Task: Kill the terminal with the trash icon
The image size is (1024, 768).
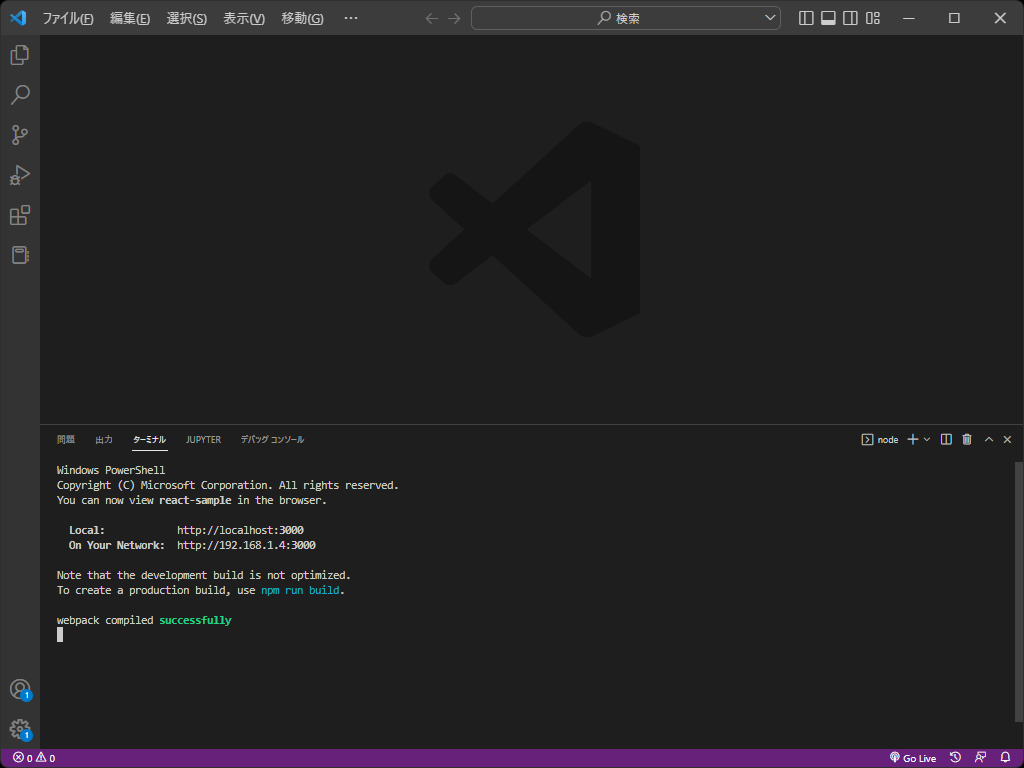Action: (x=967, y=440)
